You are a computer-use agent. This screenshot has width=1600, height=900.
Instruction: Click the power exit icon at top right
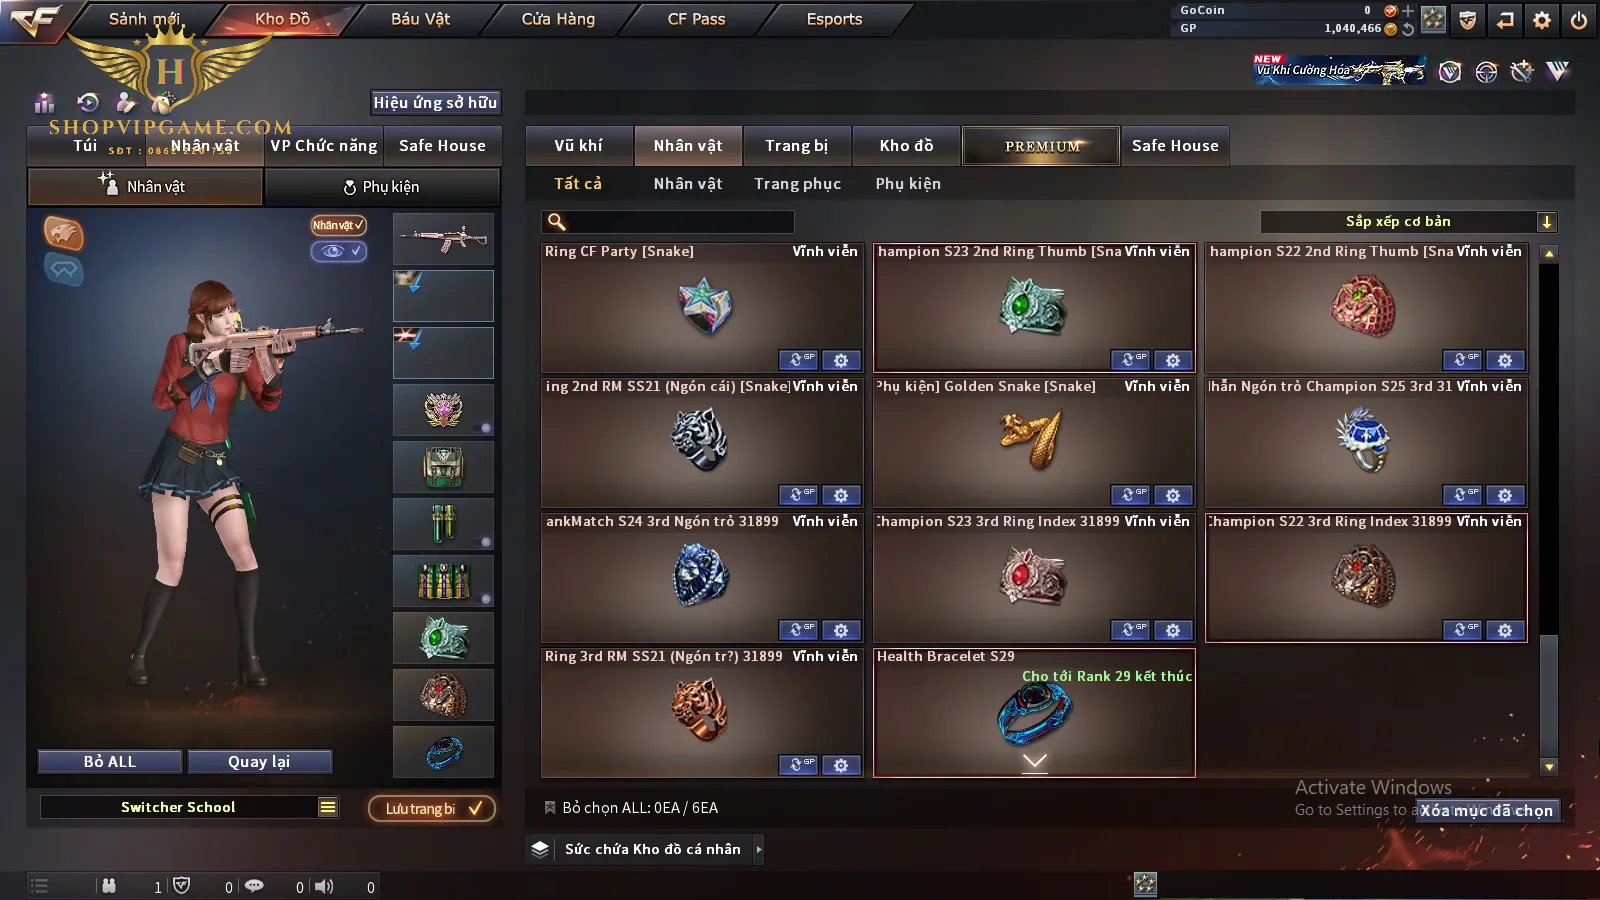(1579, 20)
